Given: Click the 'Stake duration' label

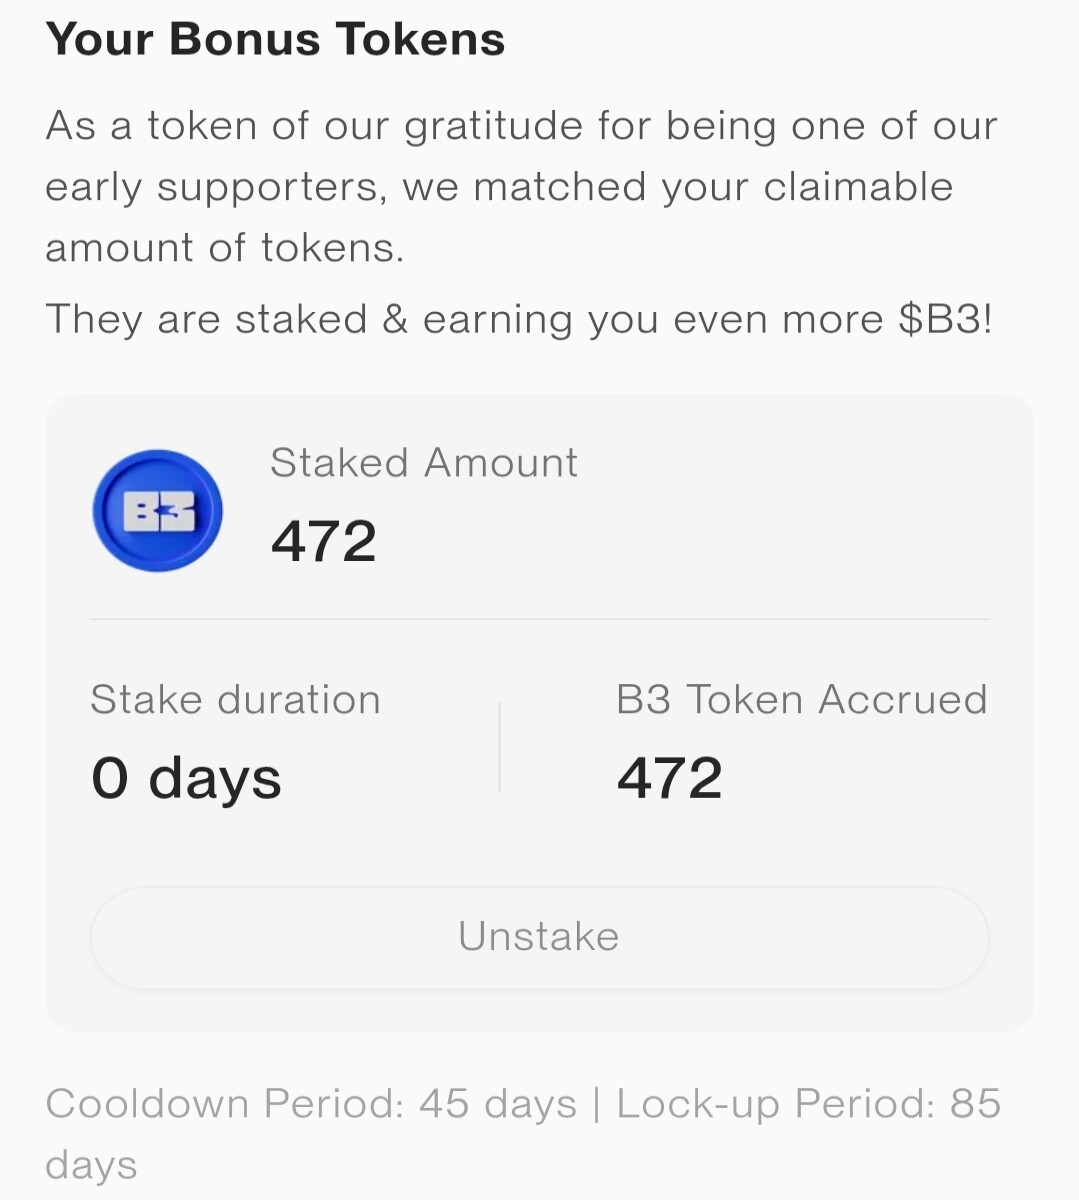Looking at the screenshot, I should pyautogui.click(x=236, y=699).
